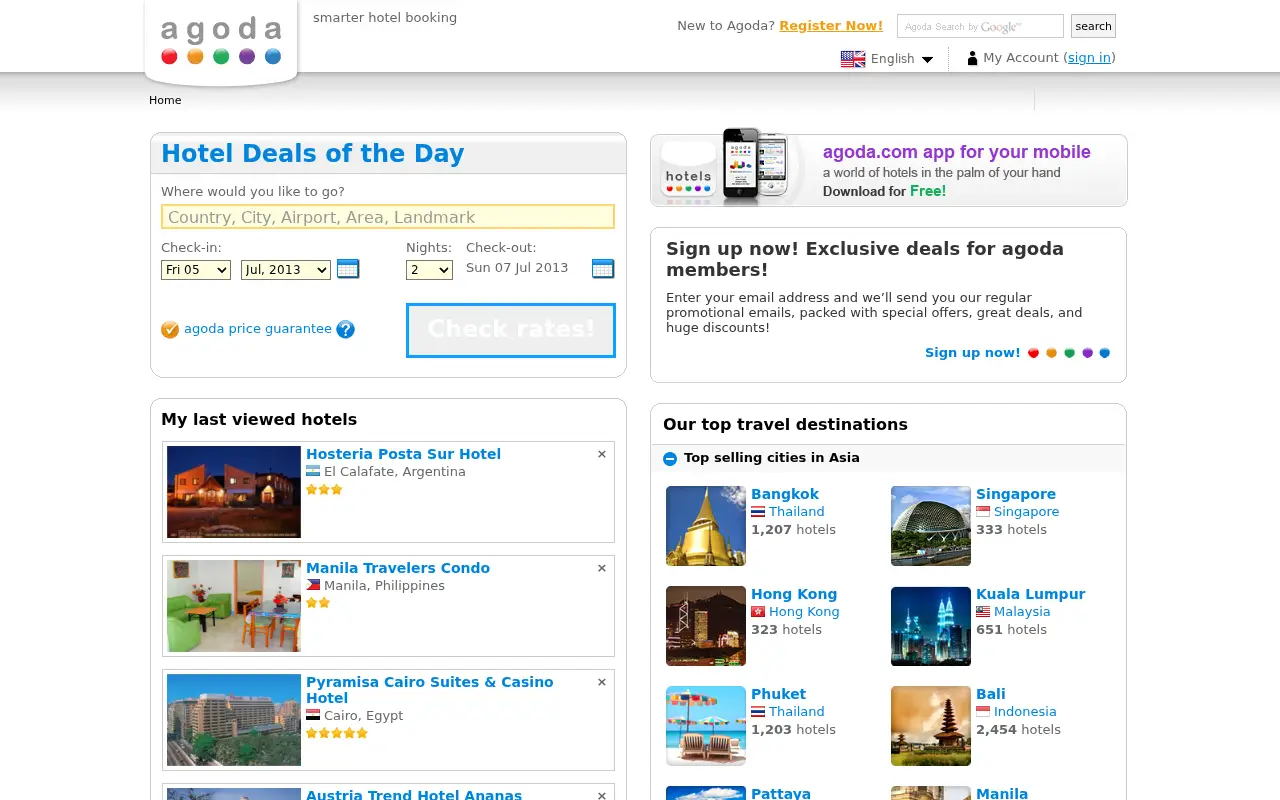Click Thailand country link under Bangkok
Screen dimensions: 1280x800
797,512
